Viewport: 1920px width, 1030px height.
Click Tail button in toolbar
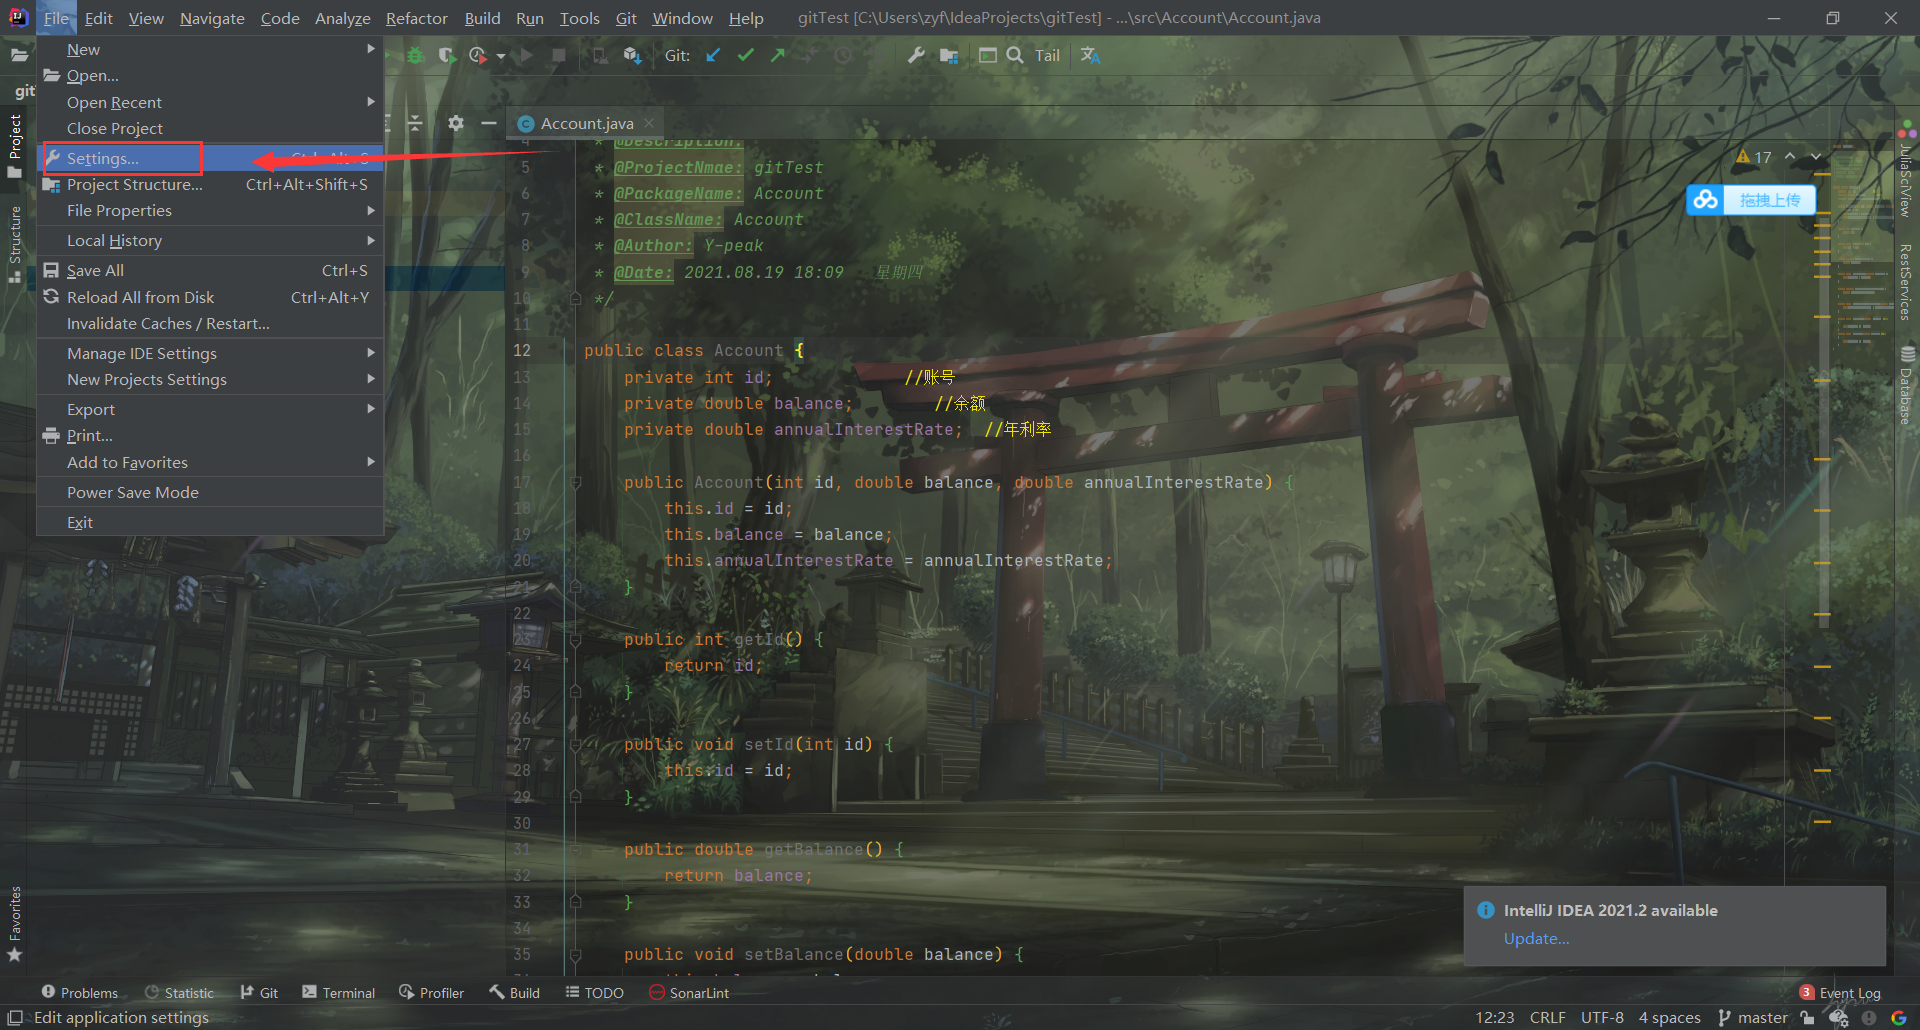tap(1047, 56)
